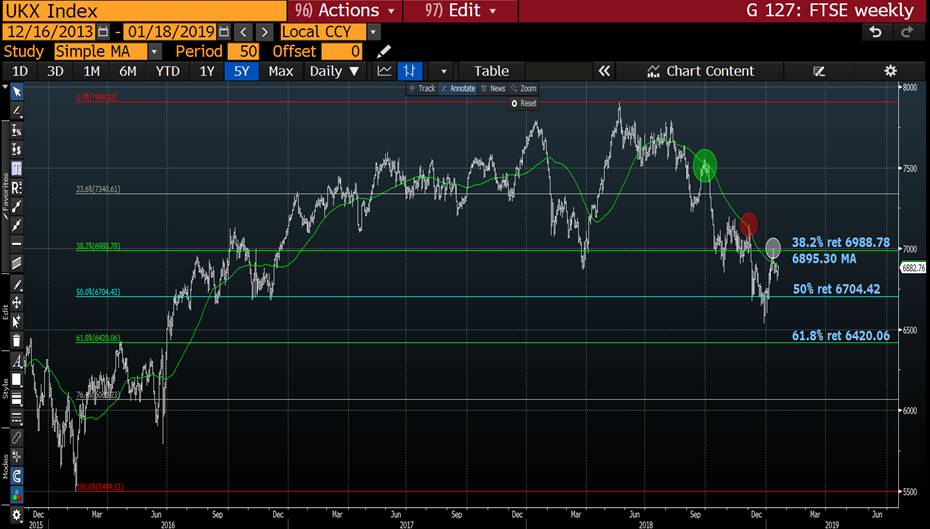
Task: Expand the chart type dropdown arrow
Action: tap(443, 71)
